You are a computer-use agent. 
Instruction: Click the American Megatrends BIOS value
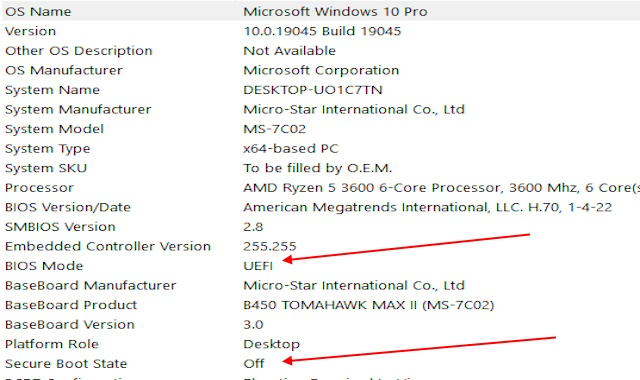point(427,207)
